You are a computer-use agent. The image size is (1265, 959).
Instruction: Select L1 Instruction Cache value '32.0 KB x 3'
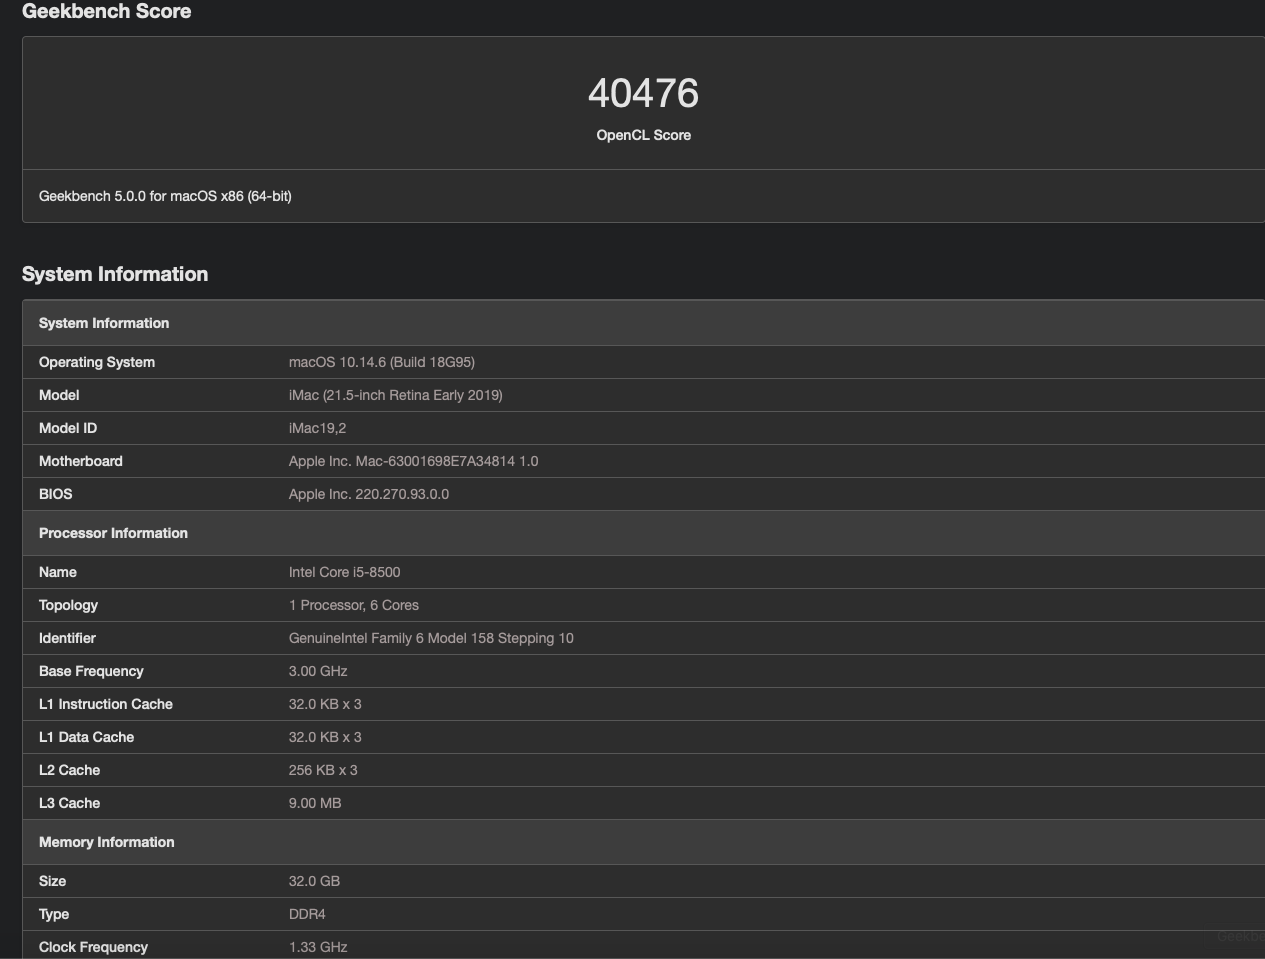(x=325, y=704)
